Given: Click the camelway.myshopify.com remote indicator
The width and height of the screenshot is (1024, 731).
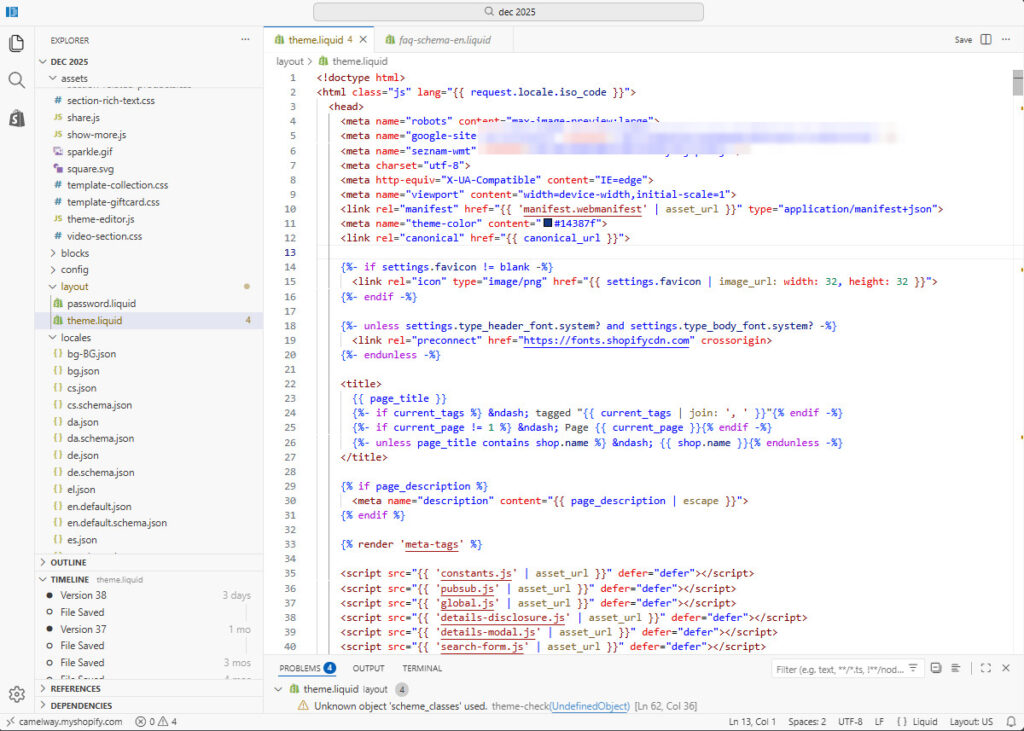Looking at the screenshot, I should coord(64,722).
